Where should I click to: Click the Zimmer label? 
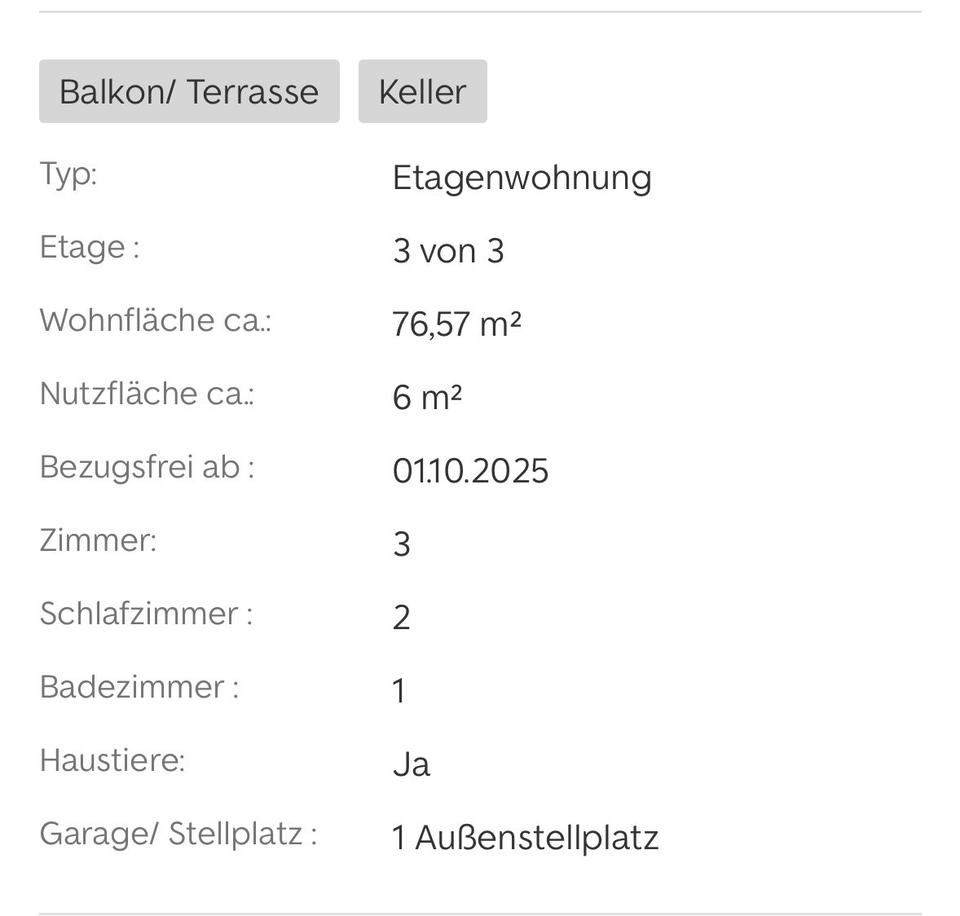point(98,540)
